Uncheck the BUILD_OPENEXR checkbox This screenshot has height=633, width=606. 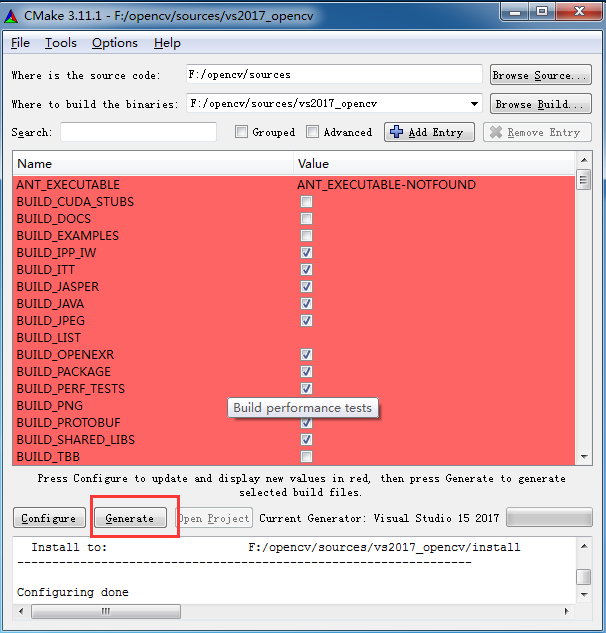click(x=306, y=354)
